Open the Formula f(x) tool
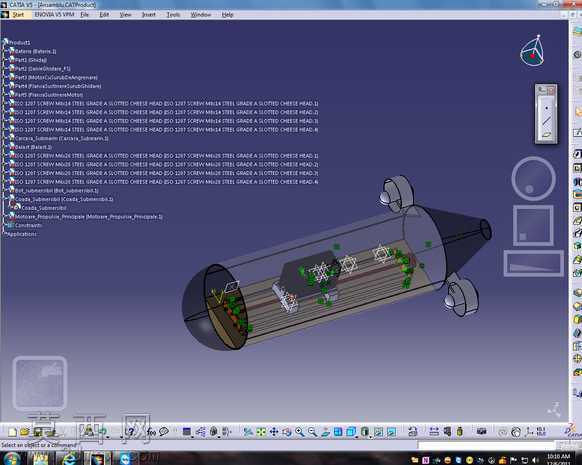Image resolution: width=582 pixels, height=465 pixels. point(151,432)
